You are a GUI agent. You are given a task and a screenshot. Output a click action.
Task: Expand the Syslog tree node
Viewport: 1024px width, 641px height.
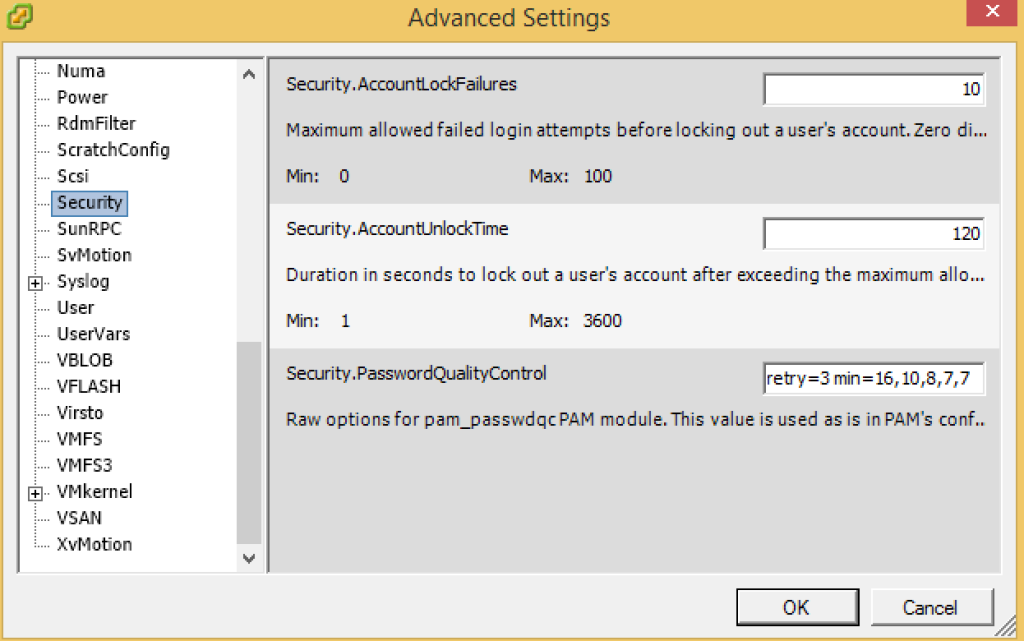pos(35,281)
